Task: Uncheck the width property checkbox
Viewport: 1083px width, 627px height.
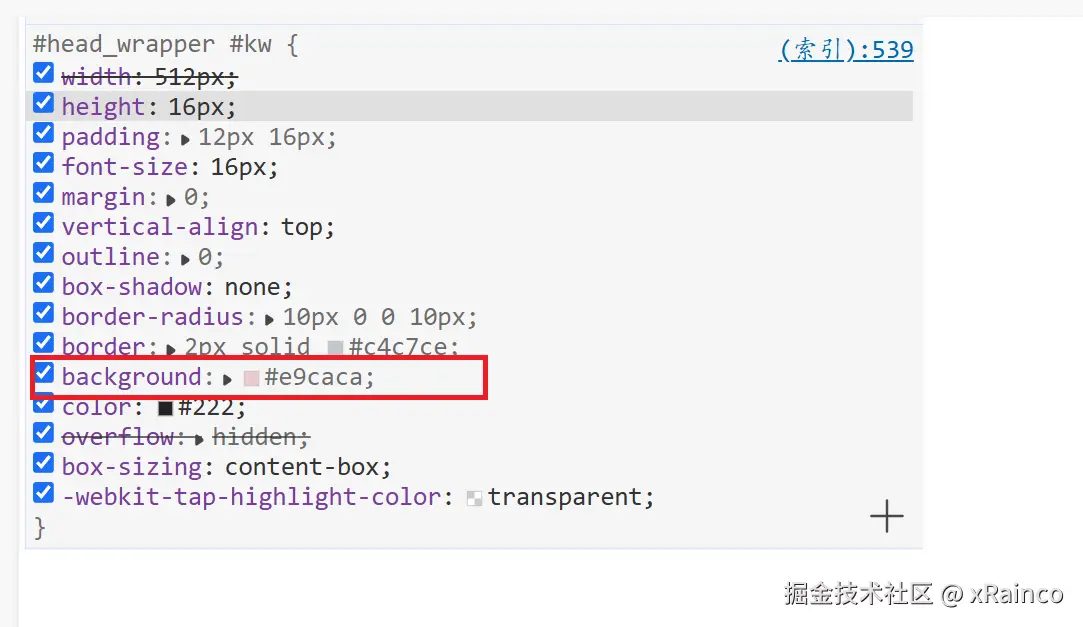Action: point(43,73)
